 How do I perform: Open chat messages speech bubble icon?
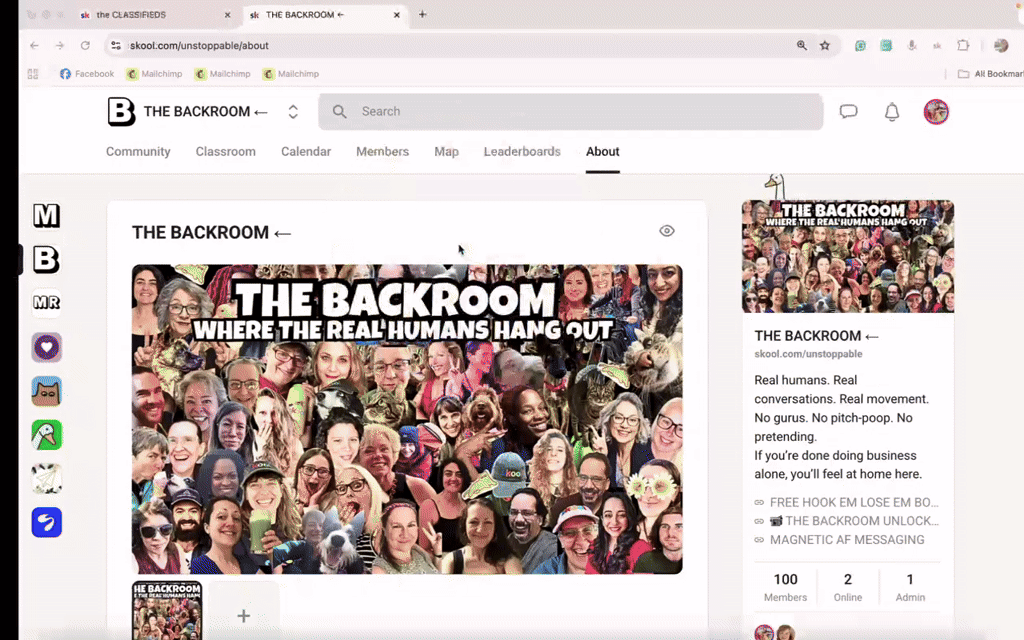click(x=848, y=112)
